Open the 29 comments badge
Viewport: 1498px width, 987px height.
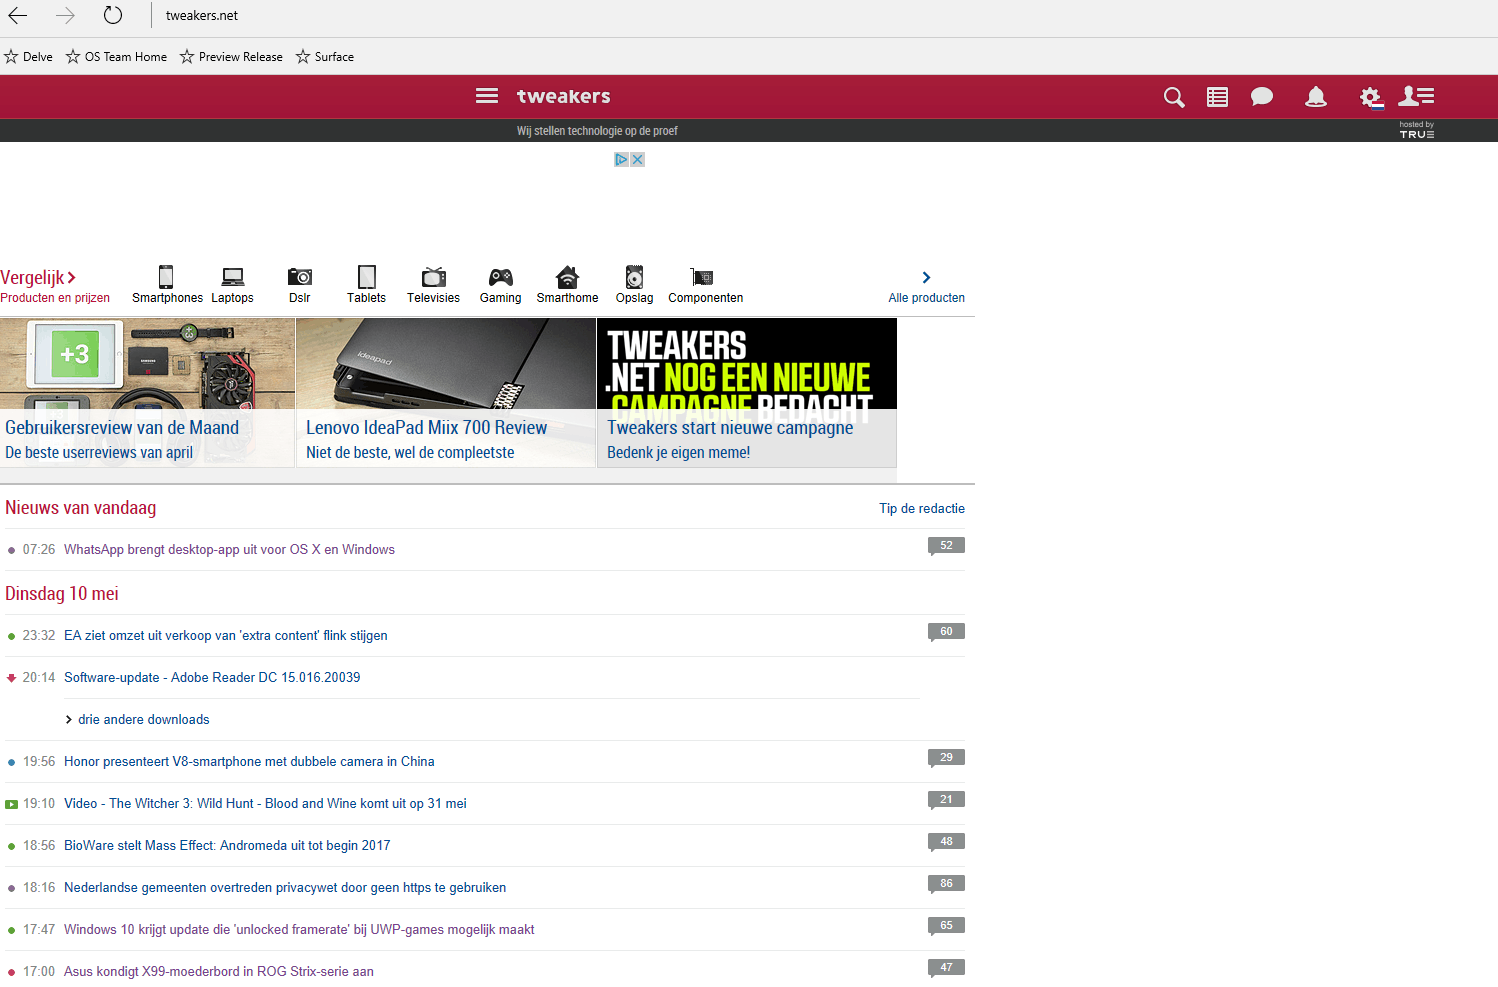tap(946, 758)
